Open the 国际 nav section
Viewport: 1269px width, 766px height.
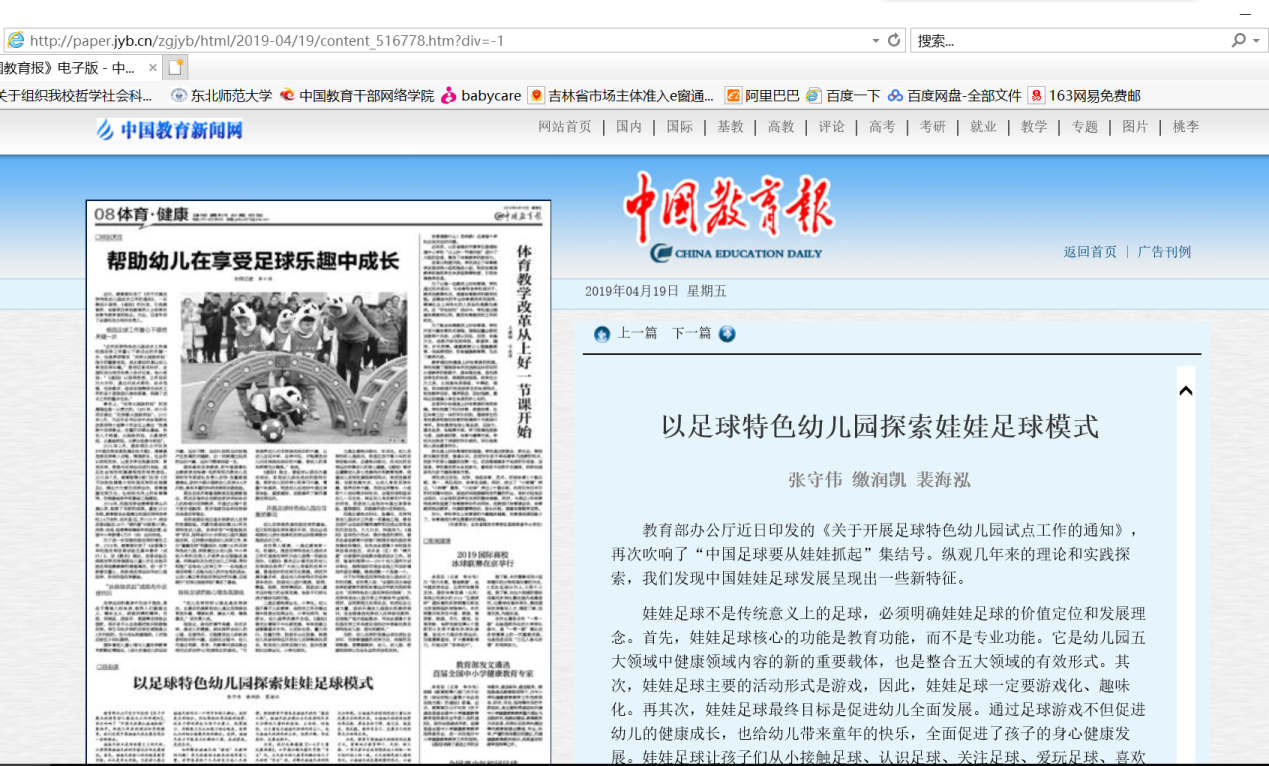point(680,127)
